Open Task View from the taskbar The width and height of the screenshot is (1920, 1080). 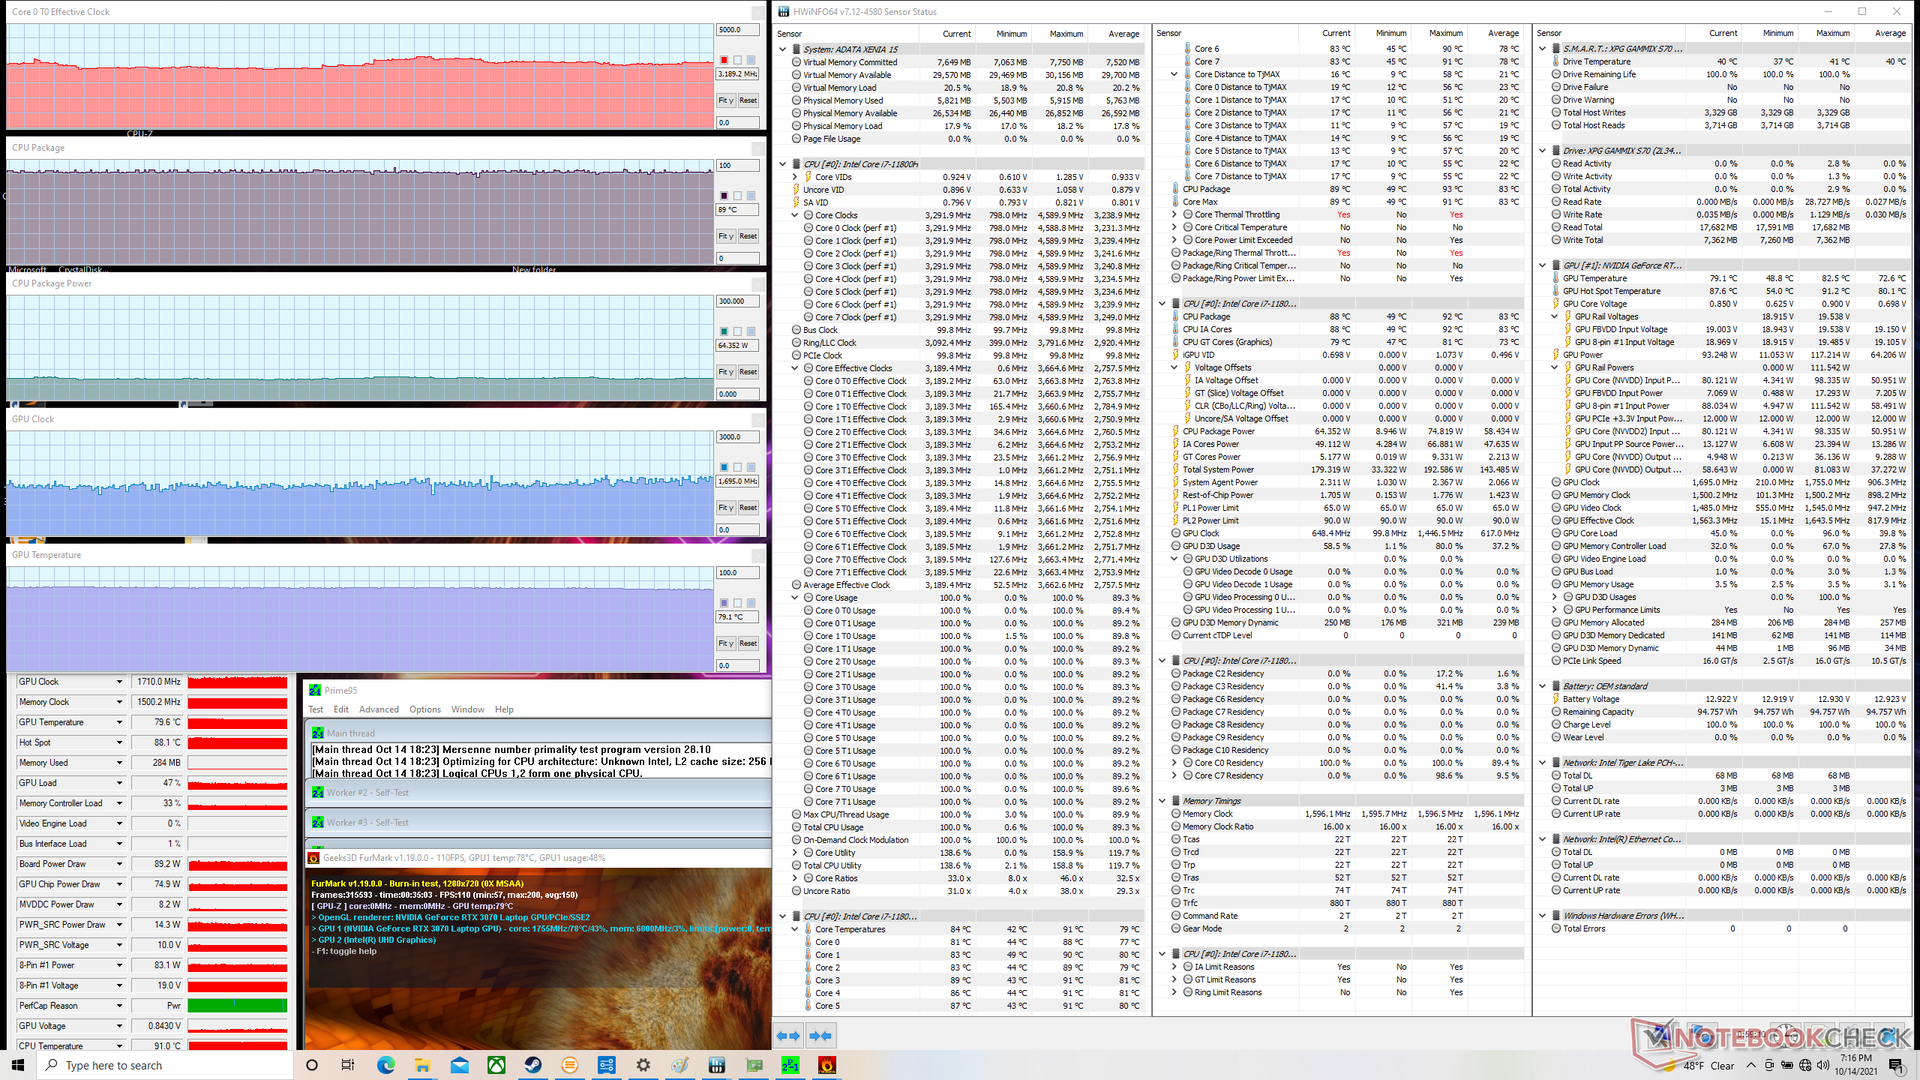[x=348, y=1065]
